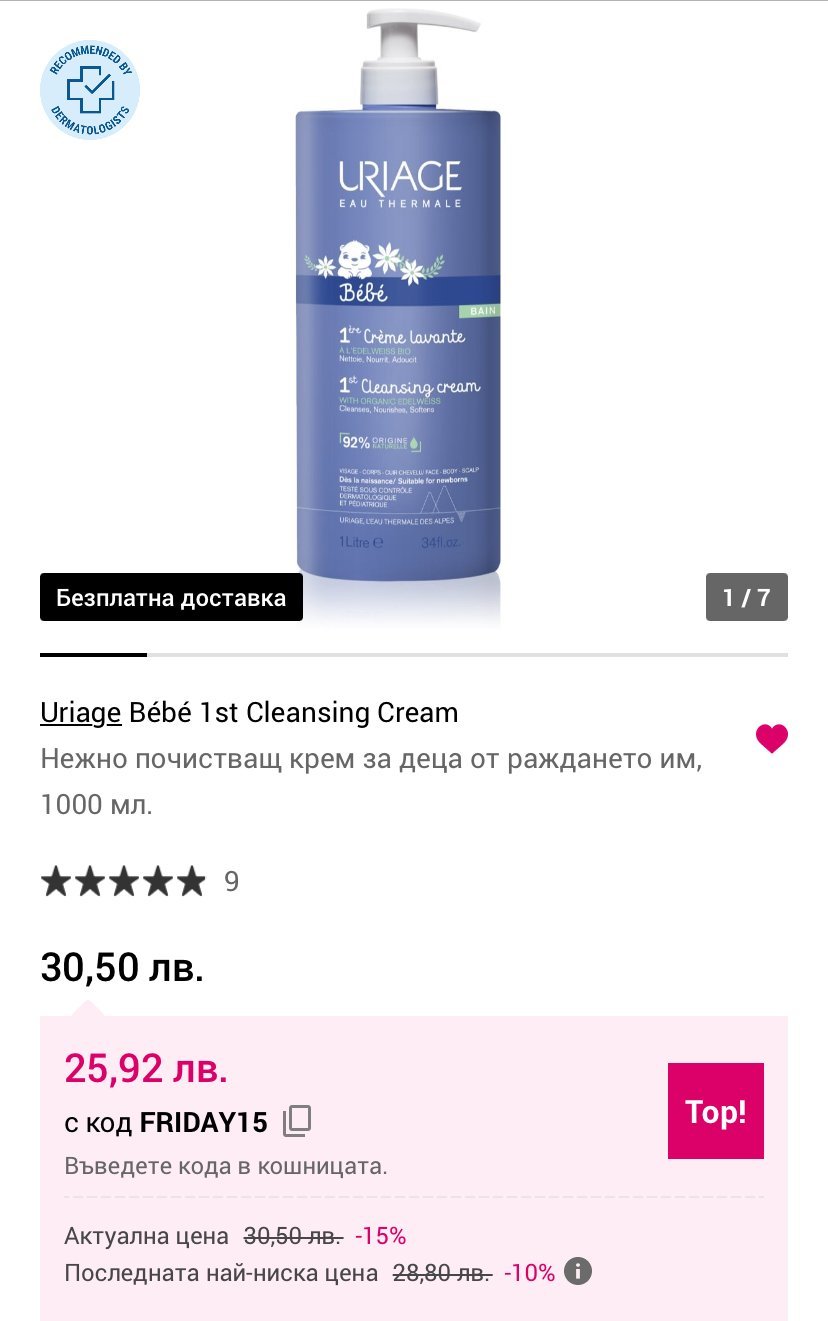This screenshot has height=1321, width=828.
Task: Tap the Безплатна доставка label
Action: click(171, 598)
